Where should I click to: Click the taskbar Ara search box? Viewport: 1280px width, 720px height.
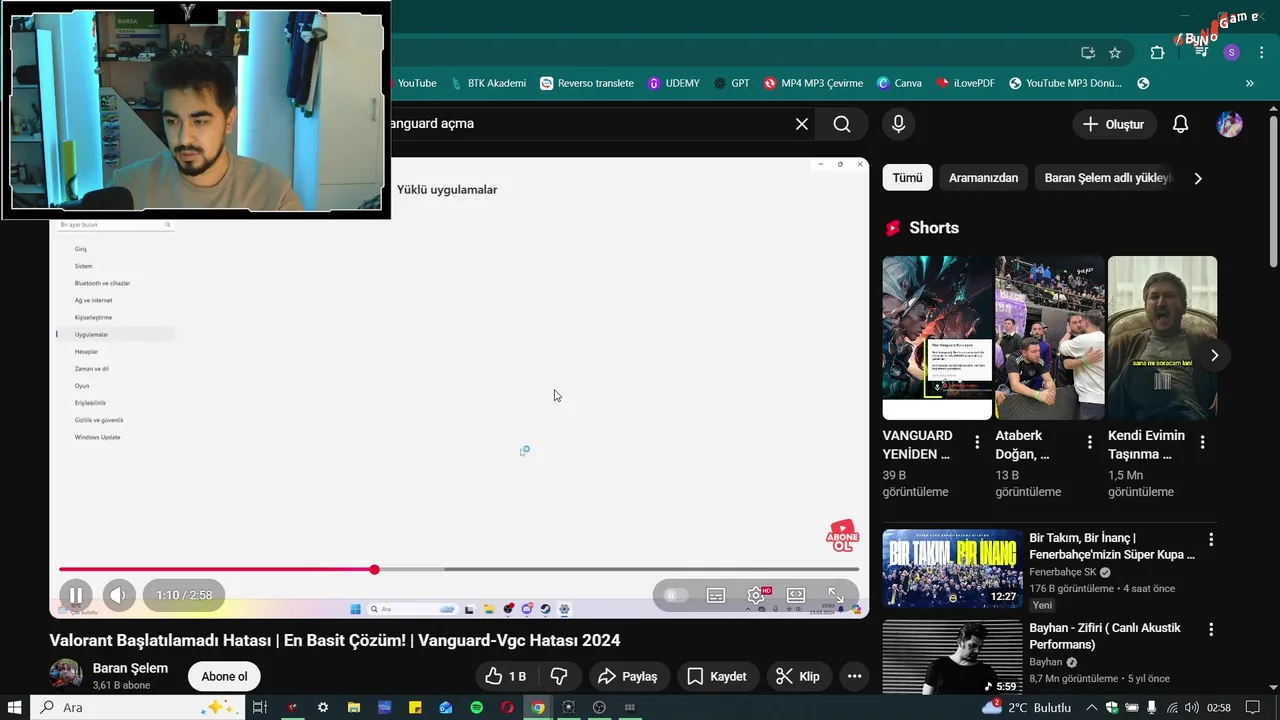137,707
